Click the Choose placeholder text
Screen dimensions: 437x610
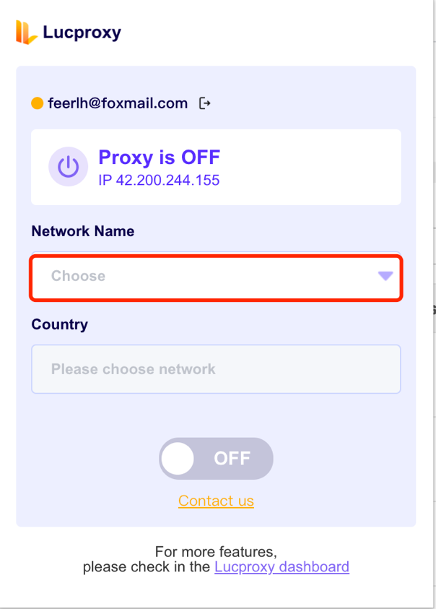[78, 276]
